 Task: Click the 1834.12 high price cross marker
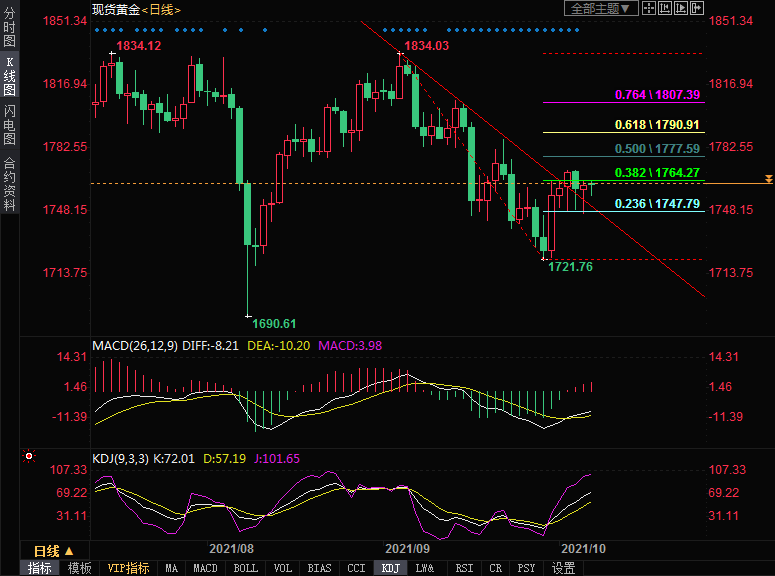pyautogui.click(x=111, y=52)
